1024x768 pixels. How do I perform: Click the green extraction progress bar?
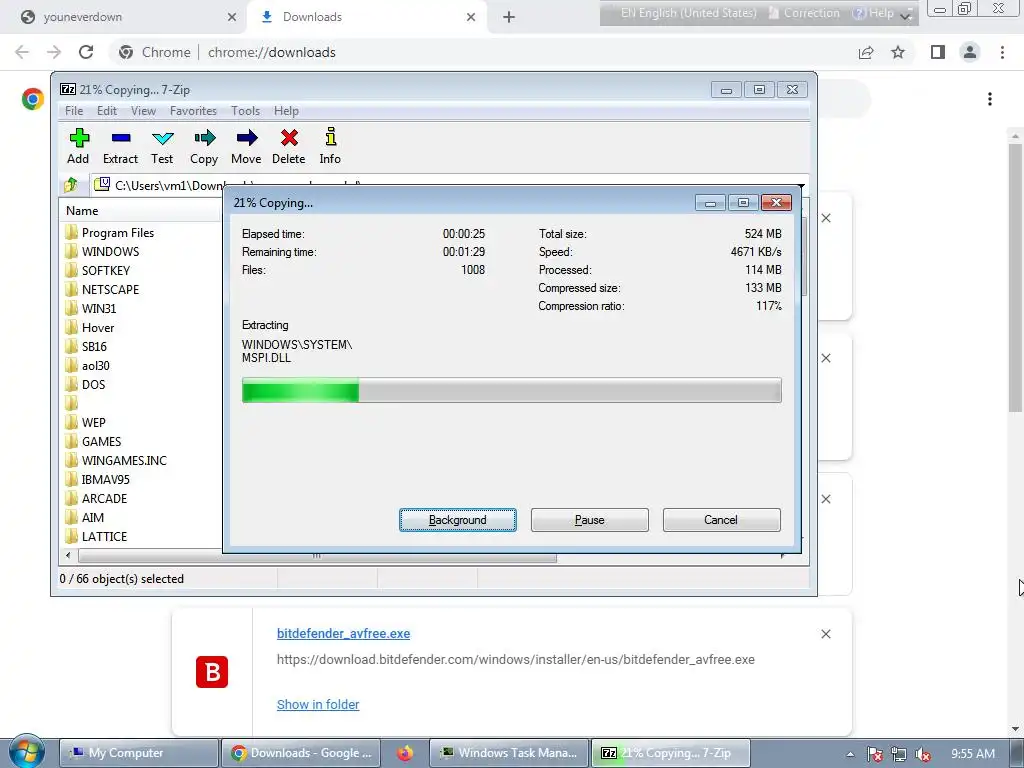click(x=511, y=391)
